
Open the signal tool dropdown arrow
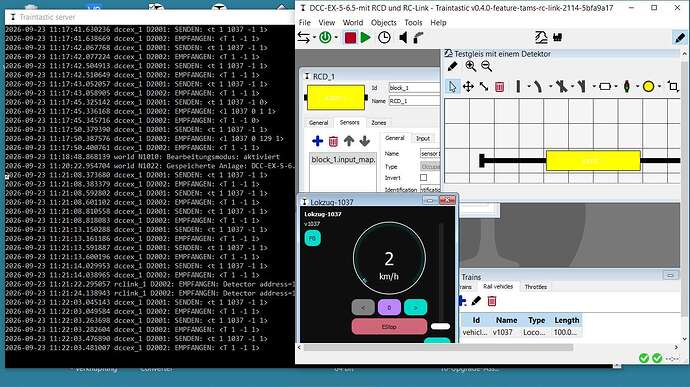pos(637,86)
